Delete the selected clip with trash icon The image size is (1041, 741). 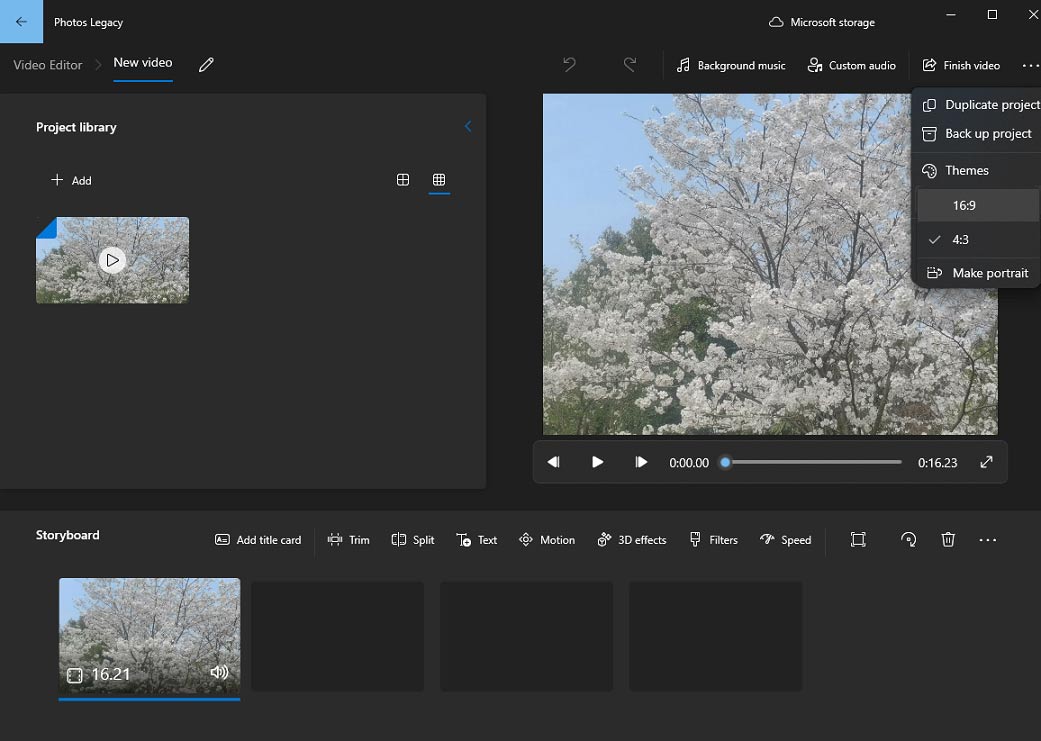click(948, 540)
